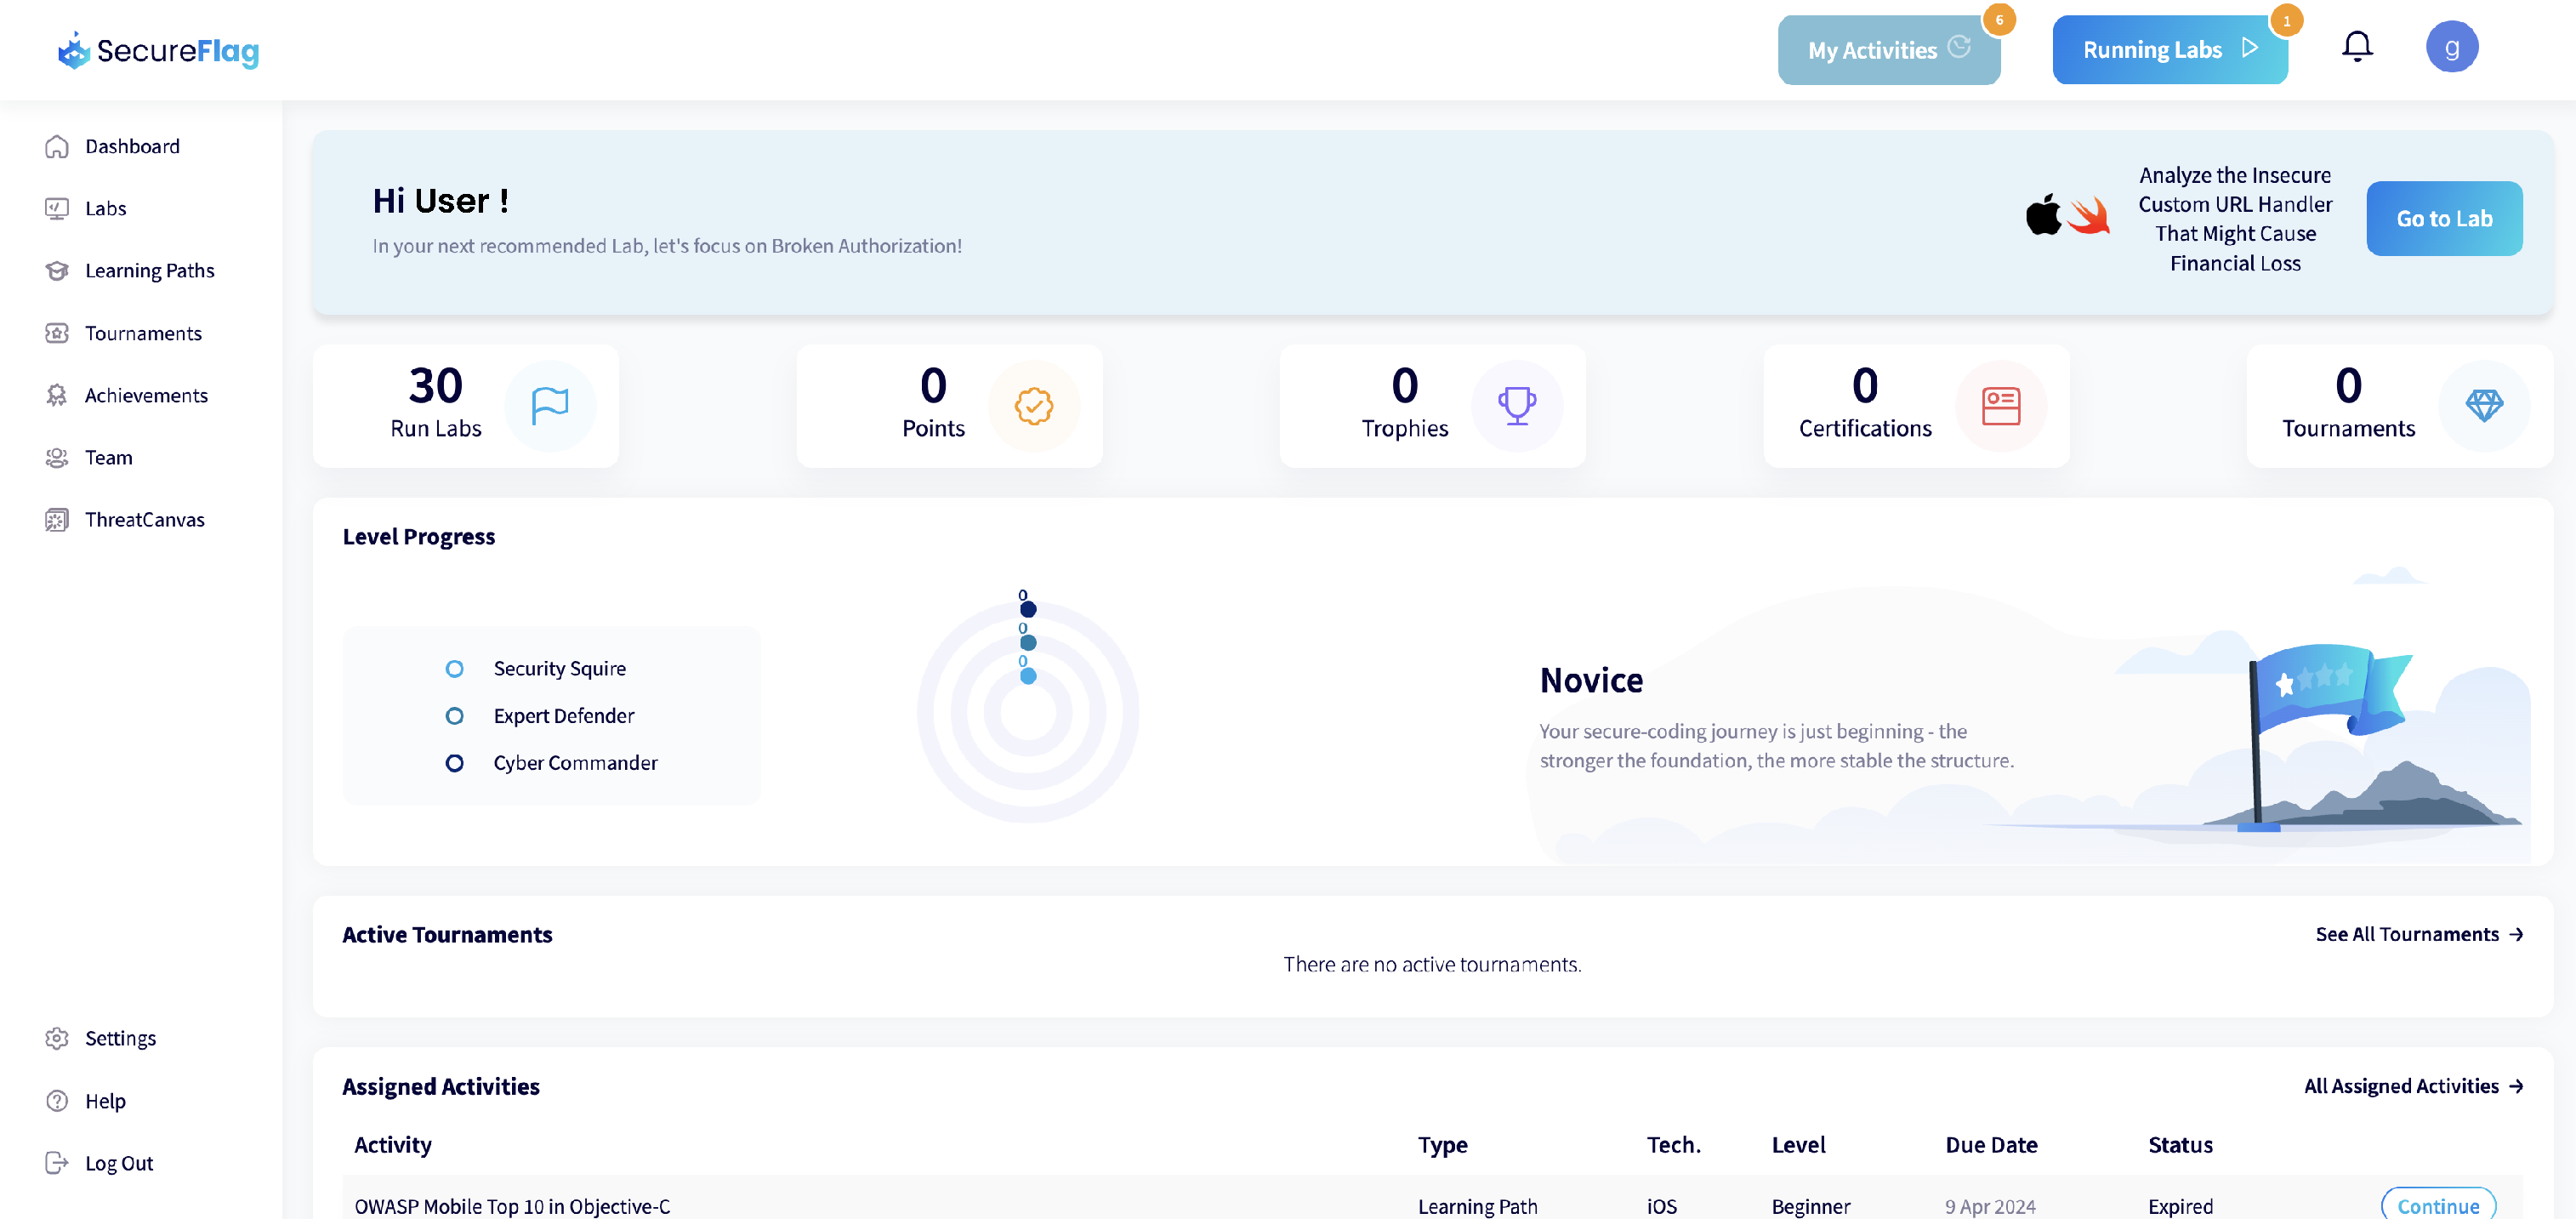2576x1219 pixels.
Task: Select the Security Squire level marker
Action: [x=454, y=668]
